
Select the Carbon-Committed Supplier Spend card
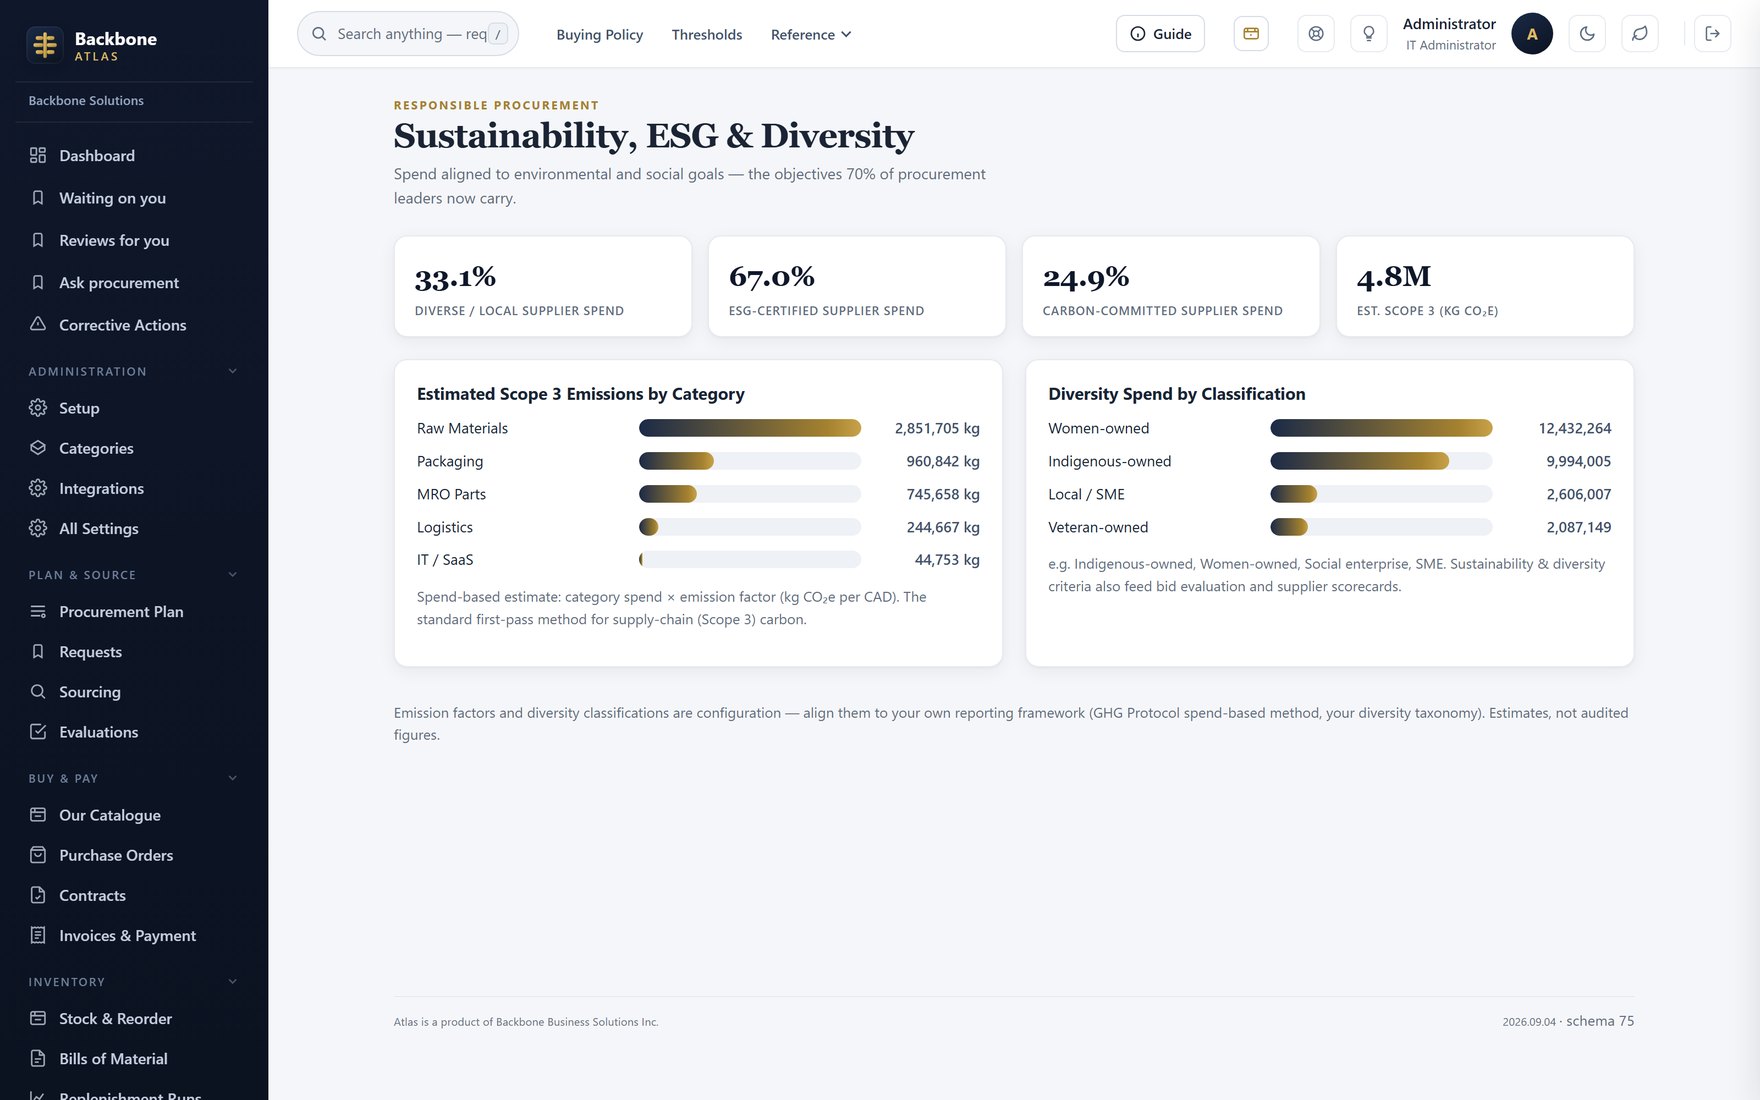point(1171,286)
